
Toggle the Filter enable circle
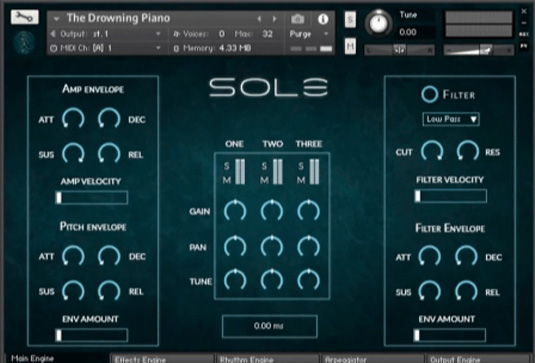pyautogui.click(x=429, y=94)
